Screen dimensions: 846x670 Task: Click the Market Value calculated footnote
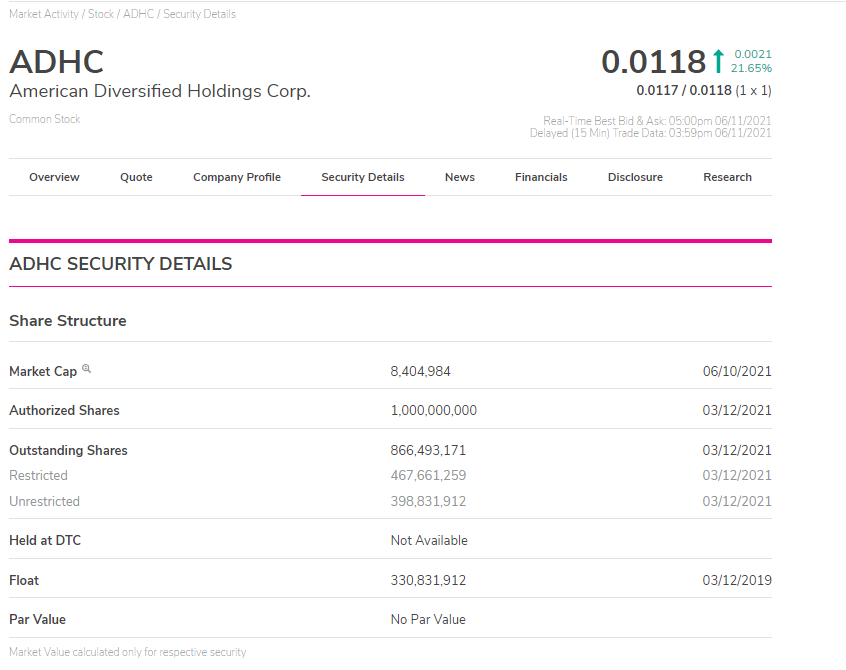[127, 652]
